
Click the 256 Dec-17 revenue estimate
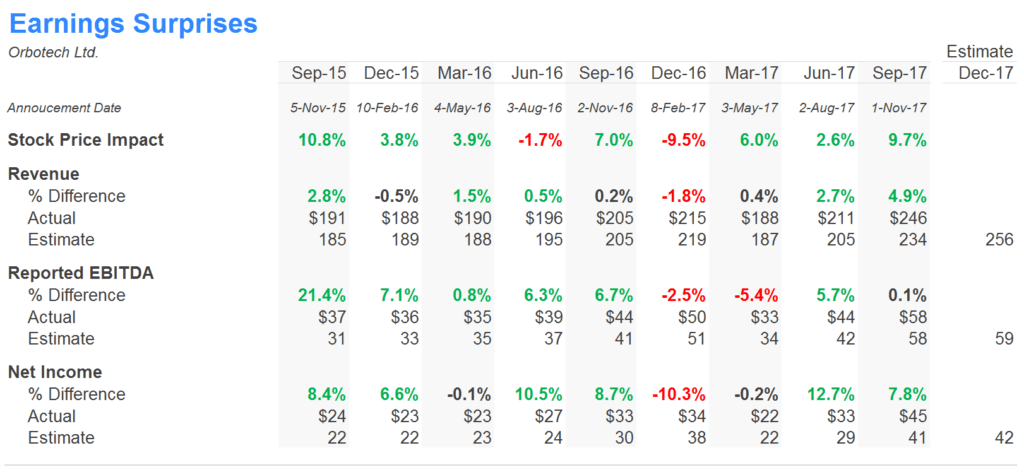point(997,240)
